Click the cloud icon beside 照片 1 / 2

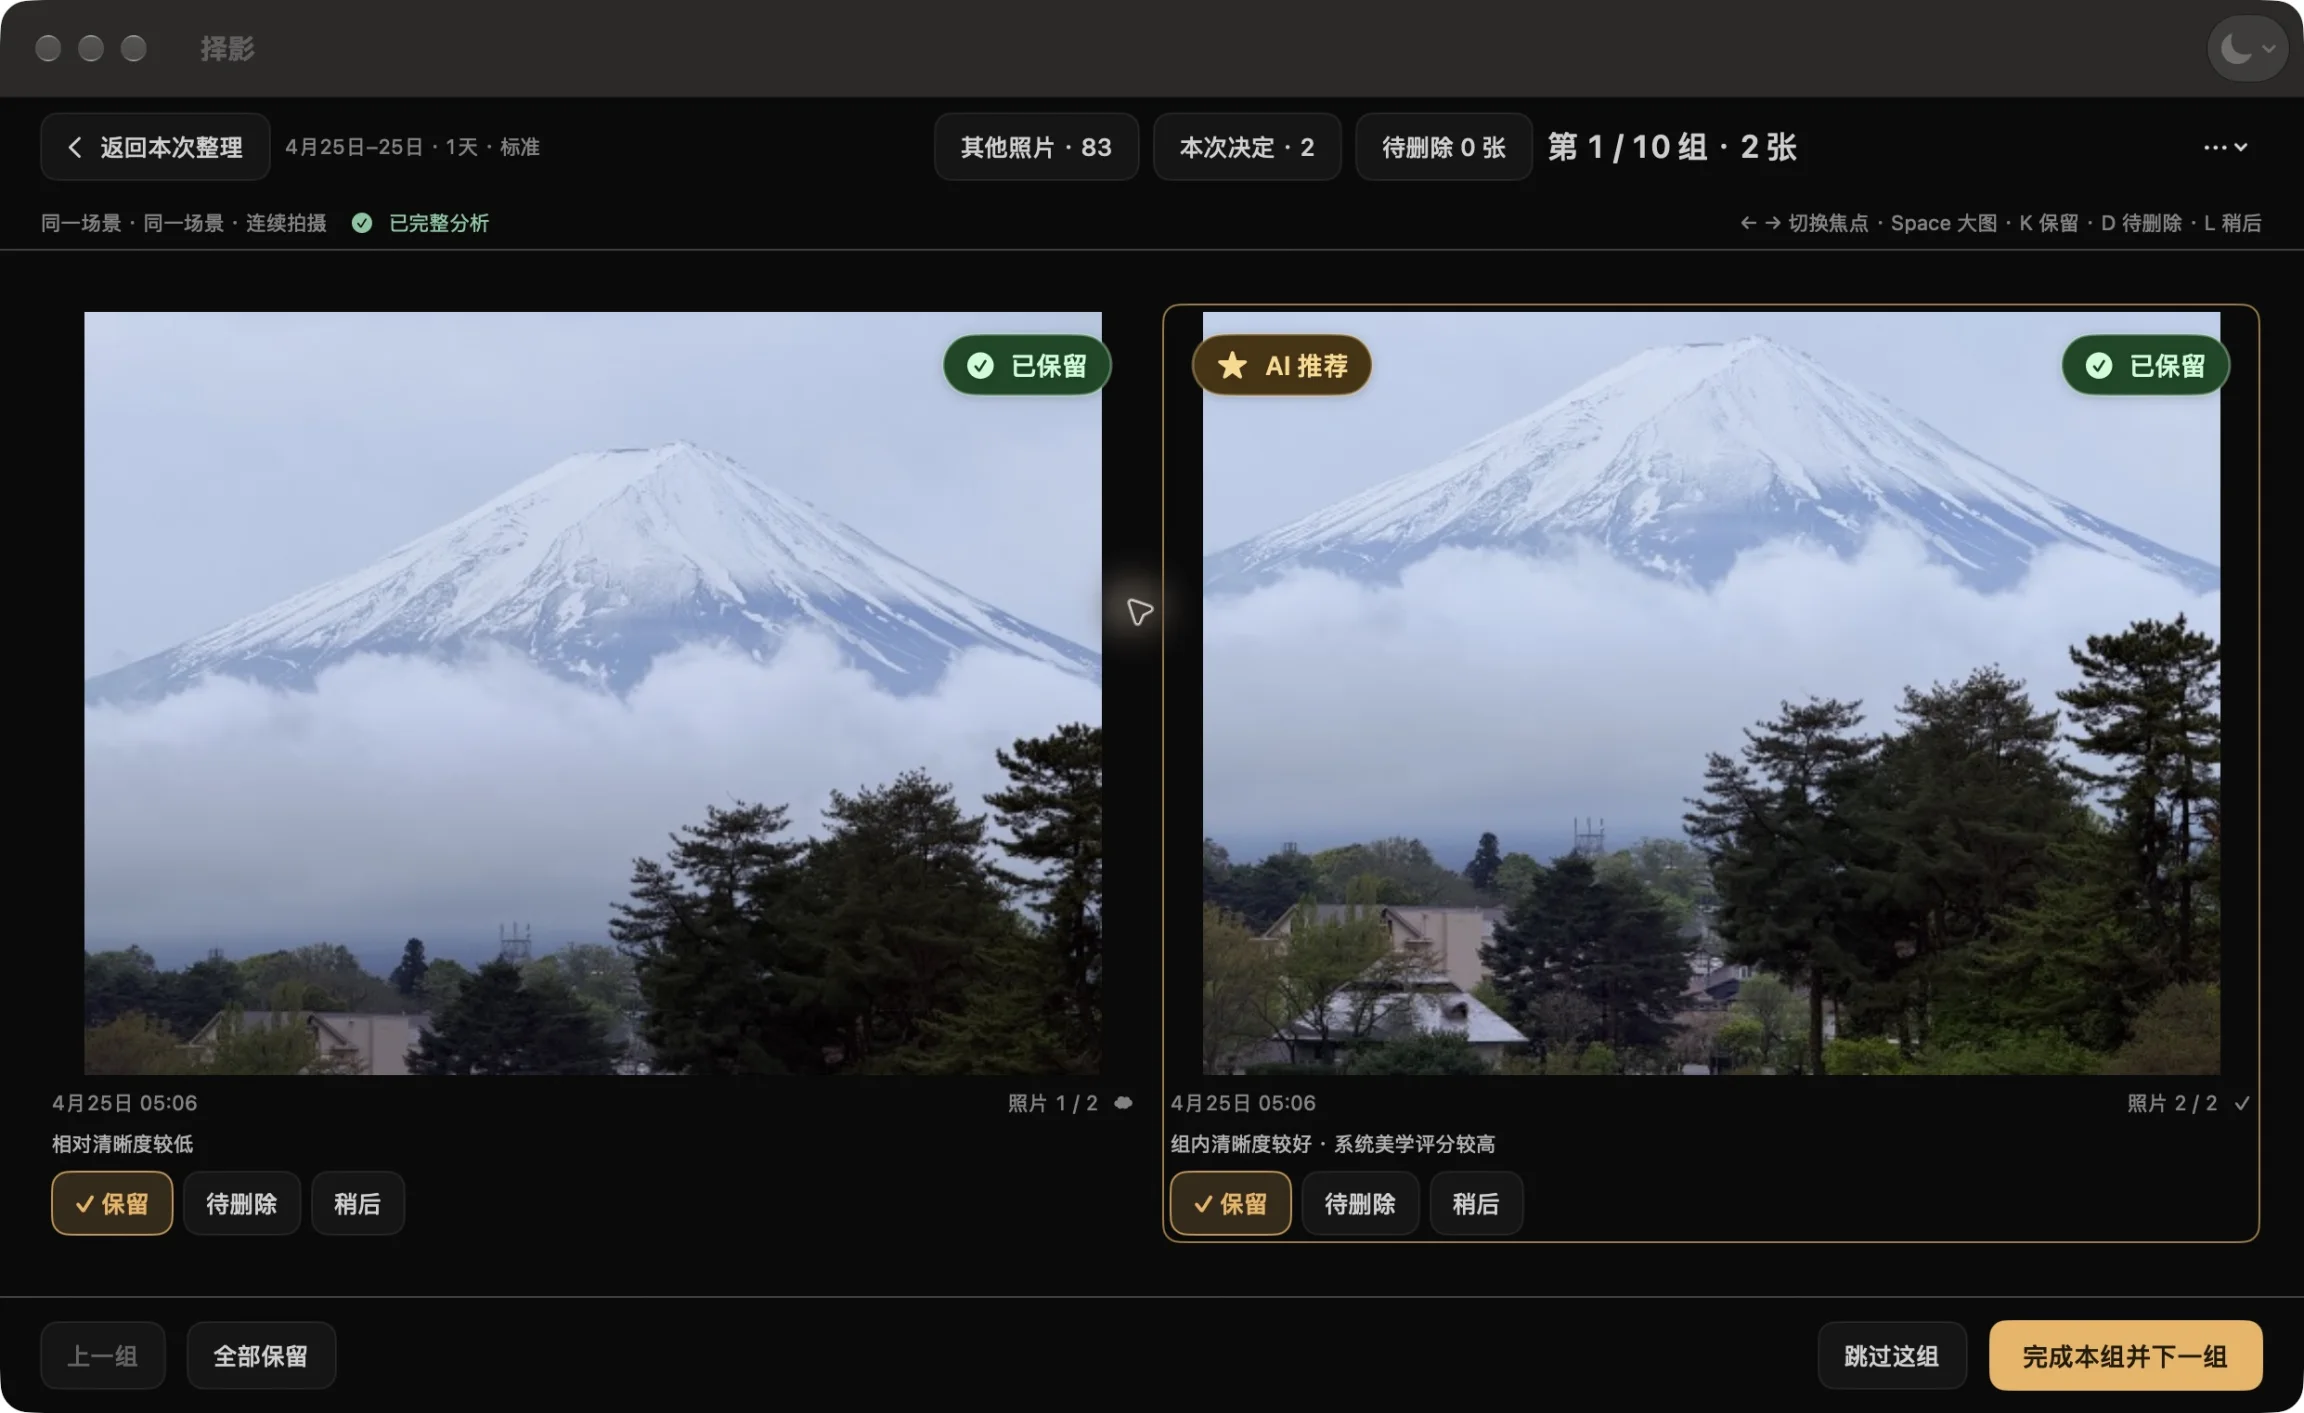1123,1103
